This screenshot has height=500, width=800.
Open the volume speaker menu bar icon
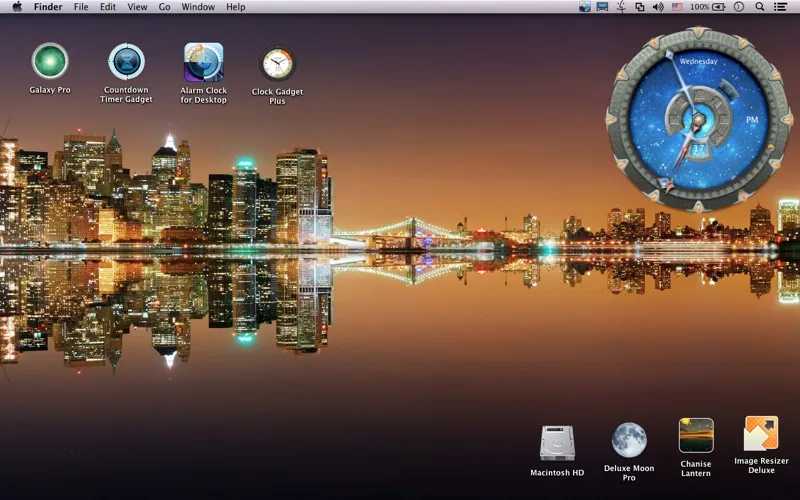click(658, 7)
